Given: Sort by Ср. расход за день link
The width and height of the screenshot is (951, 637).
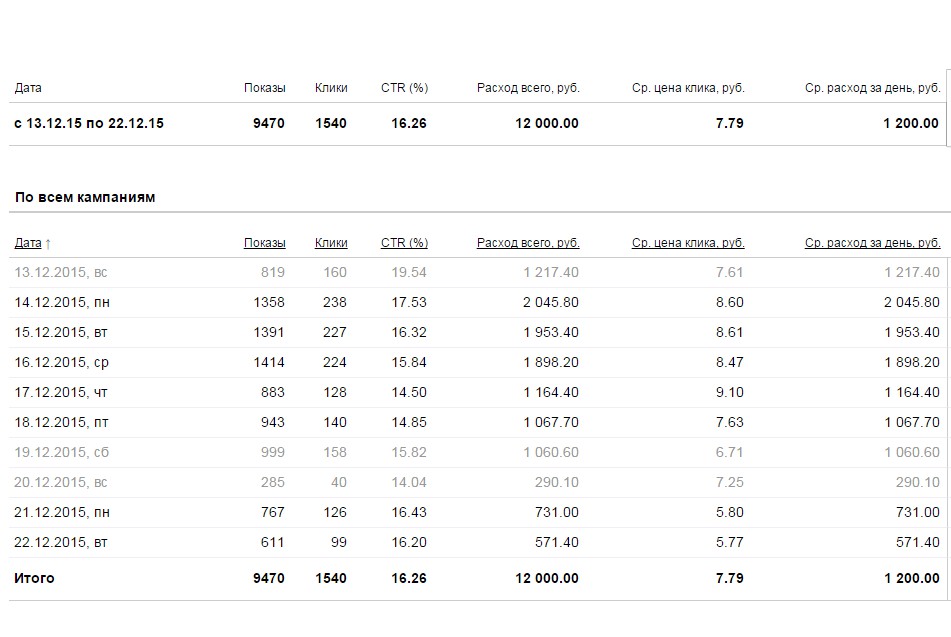Looking at the screenshot, I should coord(872,243).
